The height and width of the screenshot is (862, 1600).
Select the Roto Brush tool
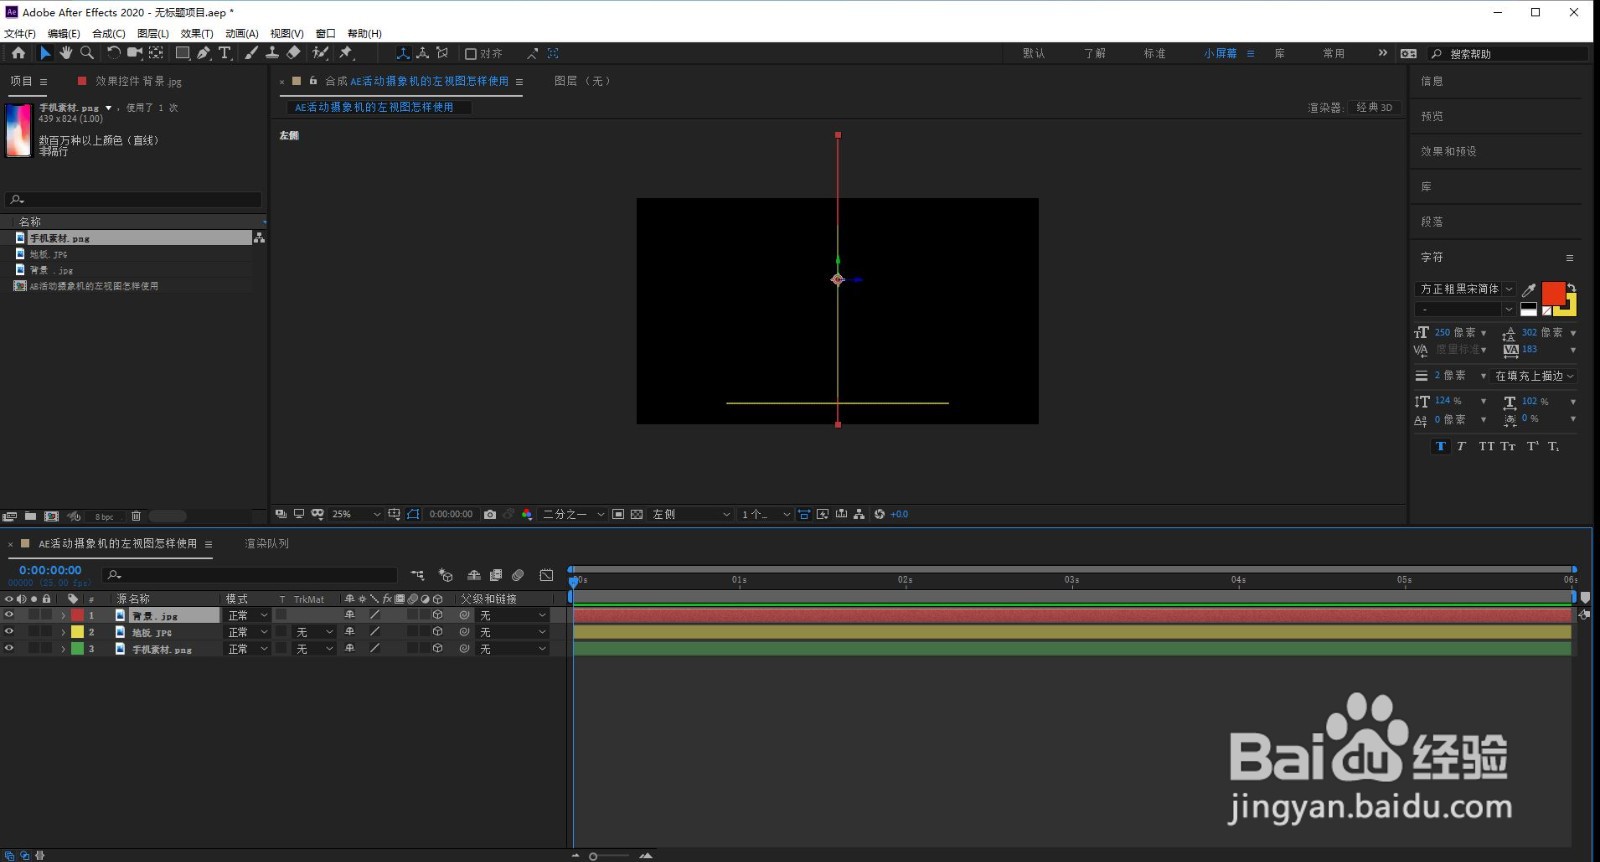pos(320,53)
